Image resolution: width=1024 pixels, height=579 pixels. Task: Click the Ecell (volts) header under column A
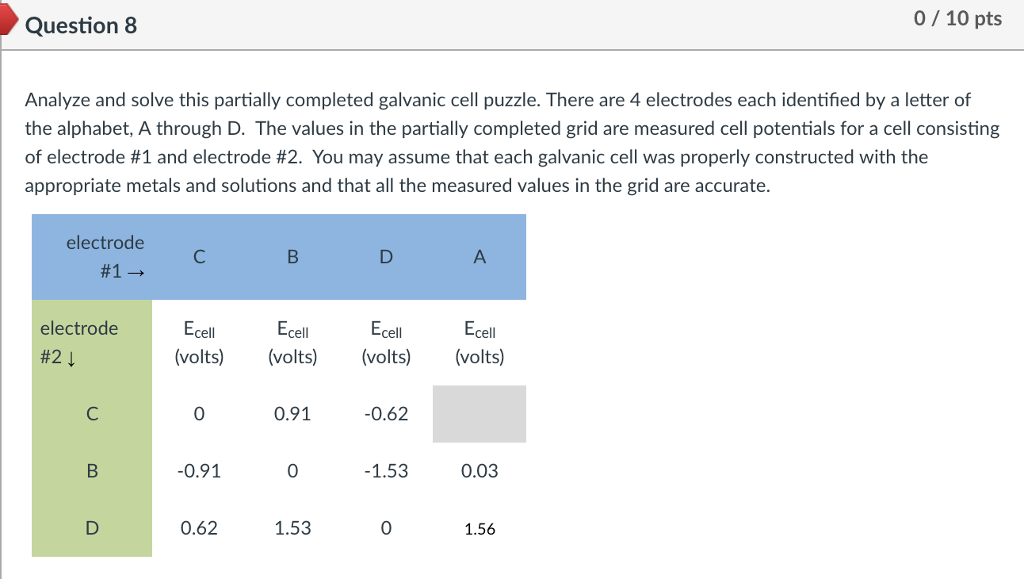(479, 343)
